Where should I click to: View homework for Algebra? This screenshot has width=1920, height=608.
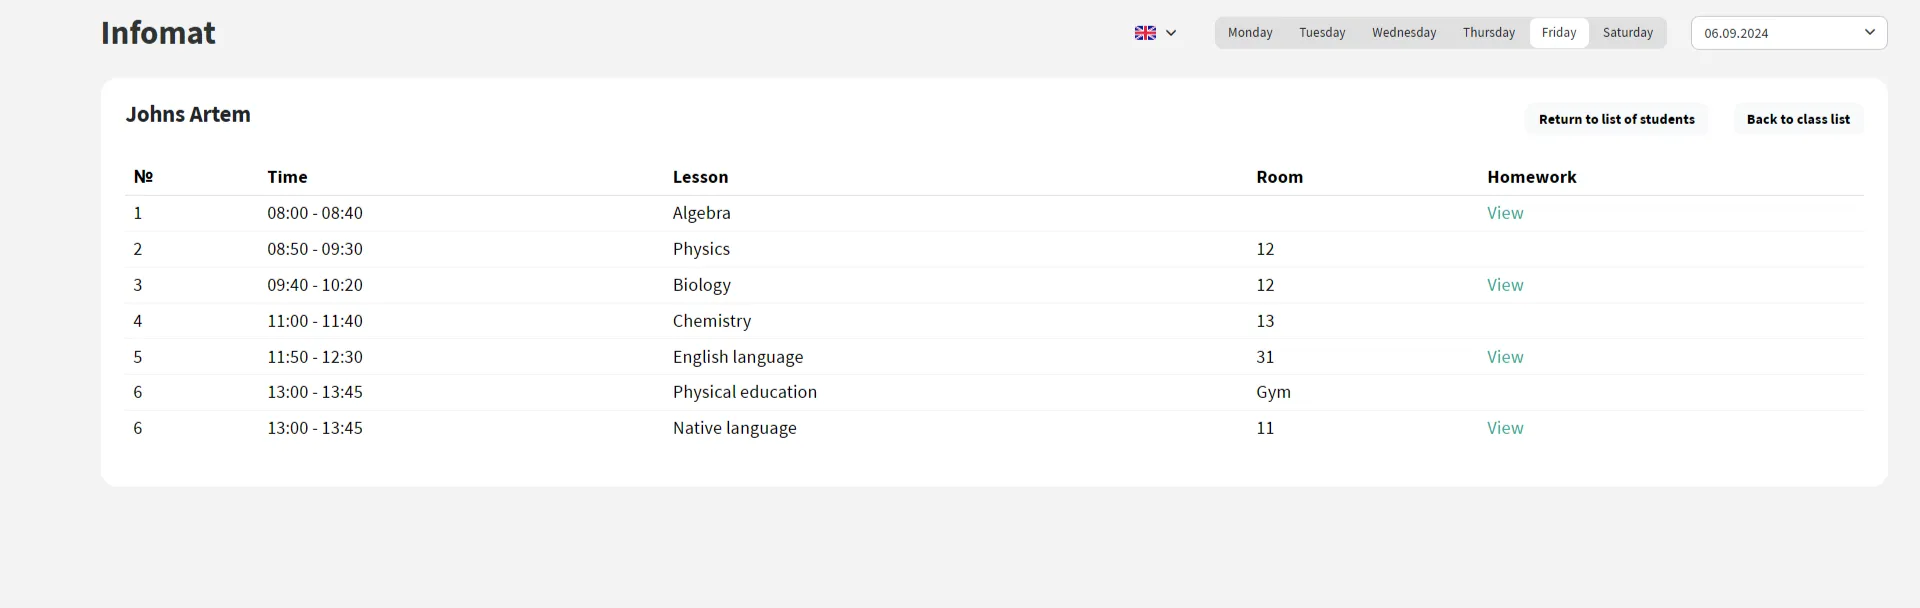pos(1504,213)
